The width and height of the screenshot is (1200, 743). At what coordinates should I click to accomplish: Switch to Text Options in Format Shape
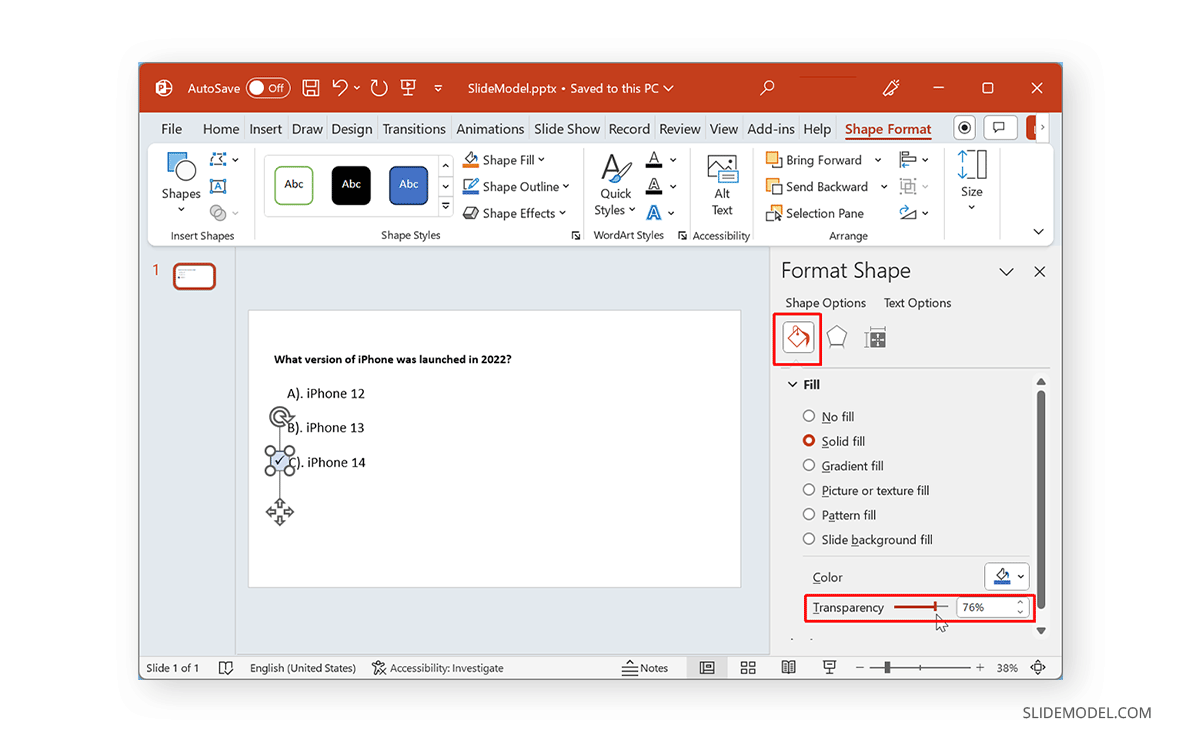[918, 303]
